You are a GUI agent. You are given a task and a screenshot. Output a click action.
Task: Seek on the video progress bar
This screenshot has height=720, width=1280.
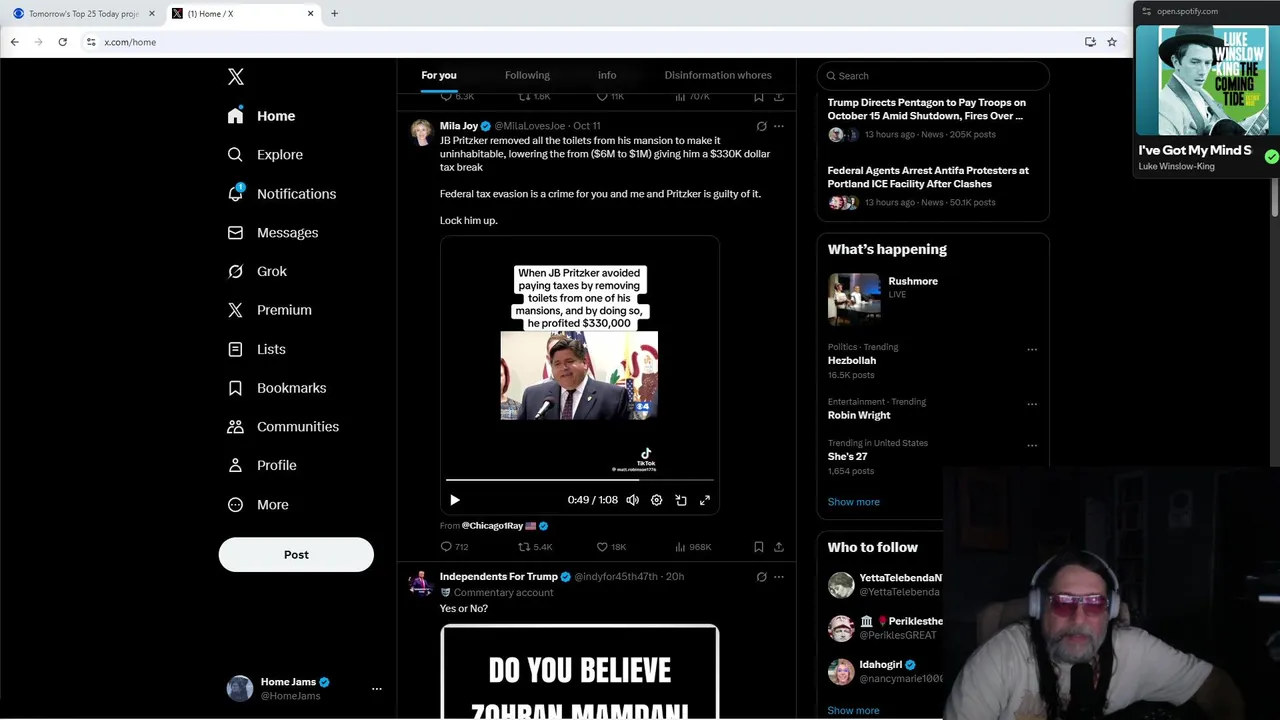(580, 480)
